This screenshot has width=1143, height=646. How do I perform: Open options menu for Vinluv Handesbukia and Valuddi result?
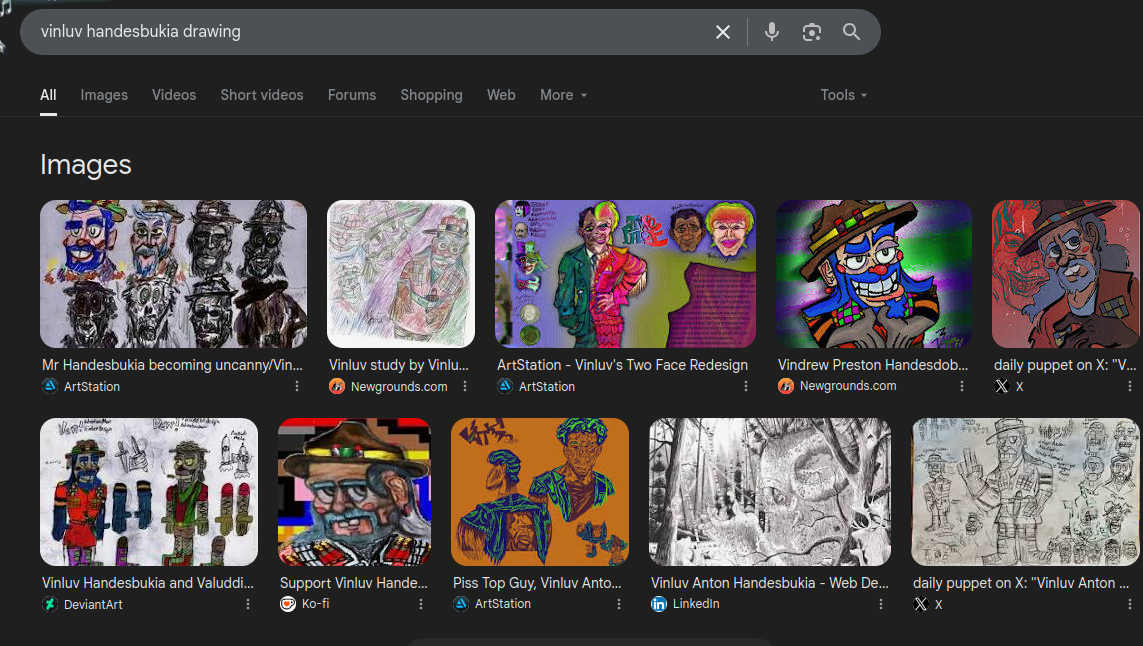point(248,604)
